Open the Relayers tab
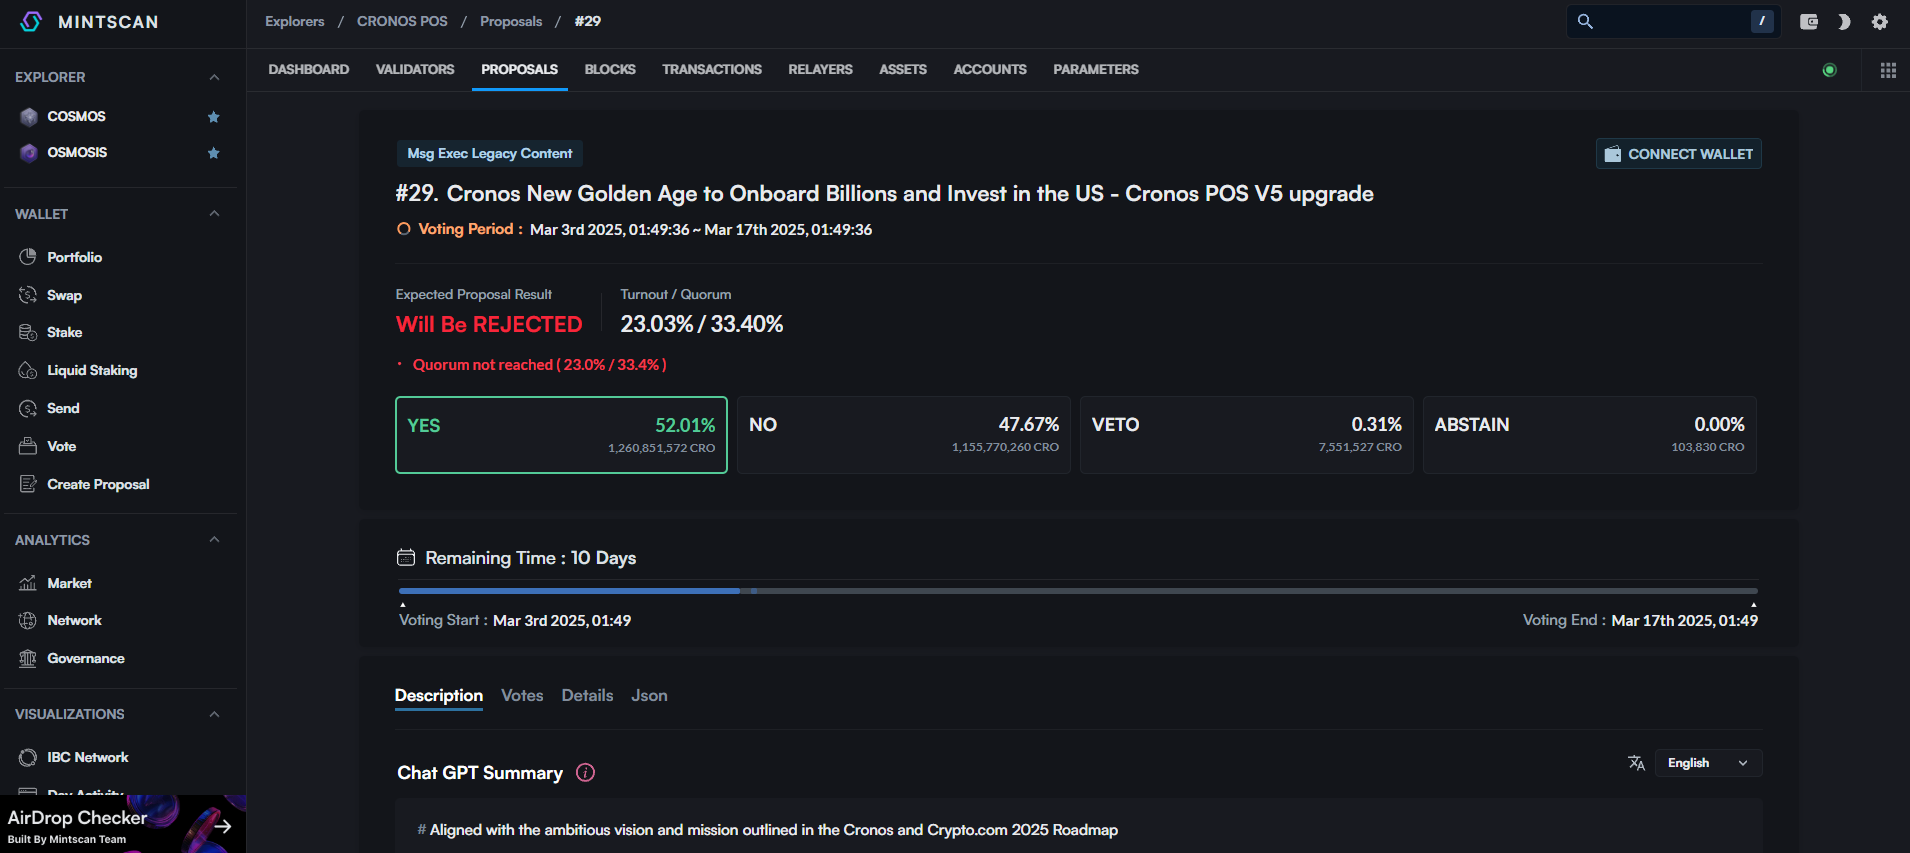The width and height of the screenshot is (1910, 853). [x=820, y=70]
